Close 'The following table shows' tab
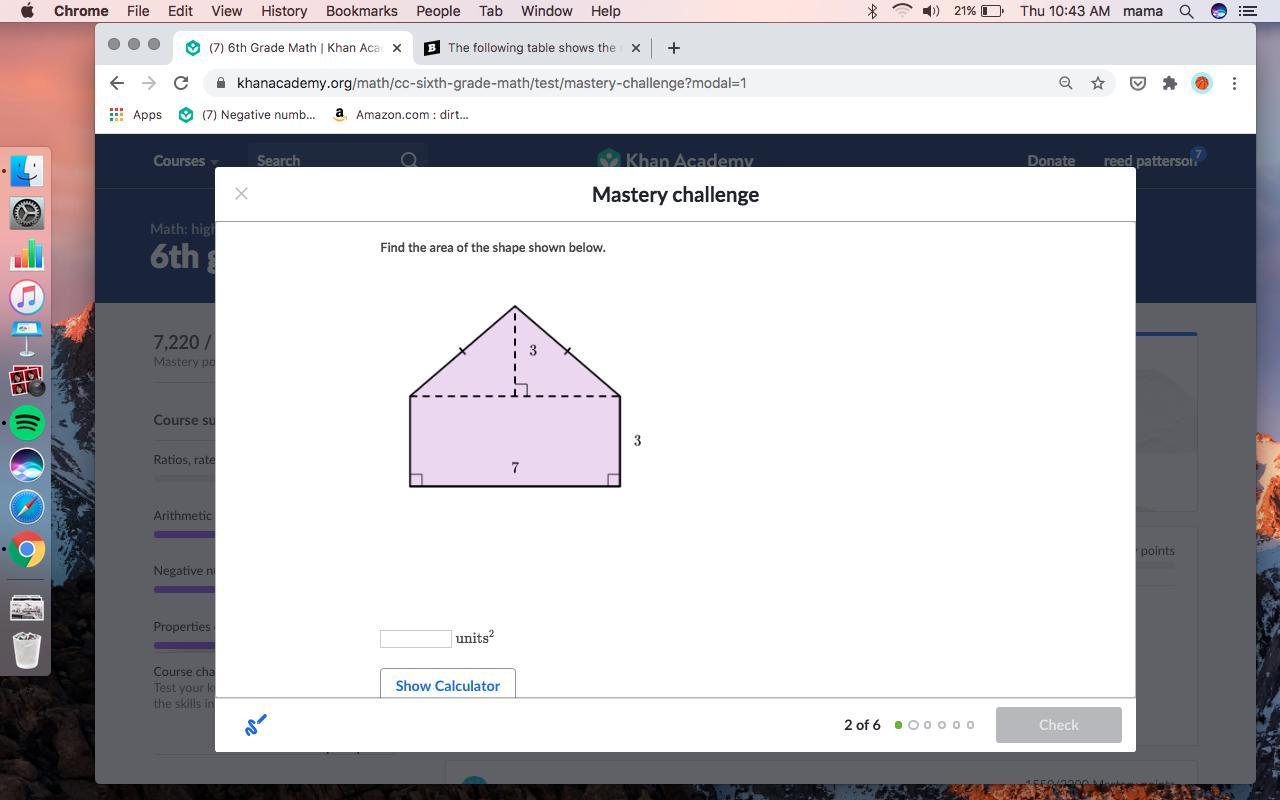 click(635, 47)
